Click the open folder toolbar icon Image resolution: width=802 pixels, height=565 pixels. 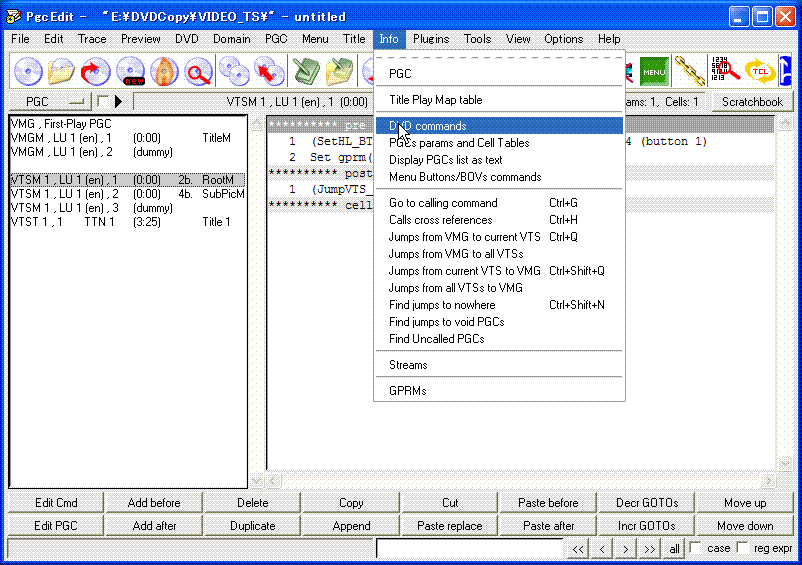point(61,71)
